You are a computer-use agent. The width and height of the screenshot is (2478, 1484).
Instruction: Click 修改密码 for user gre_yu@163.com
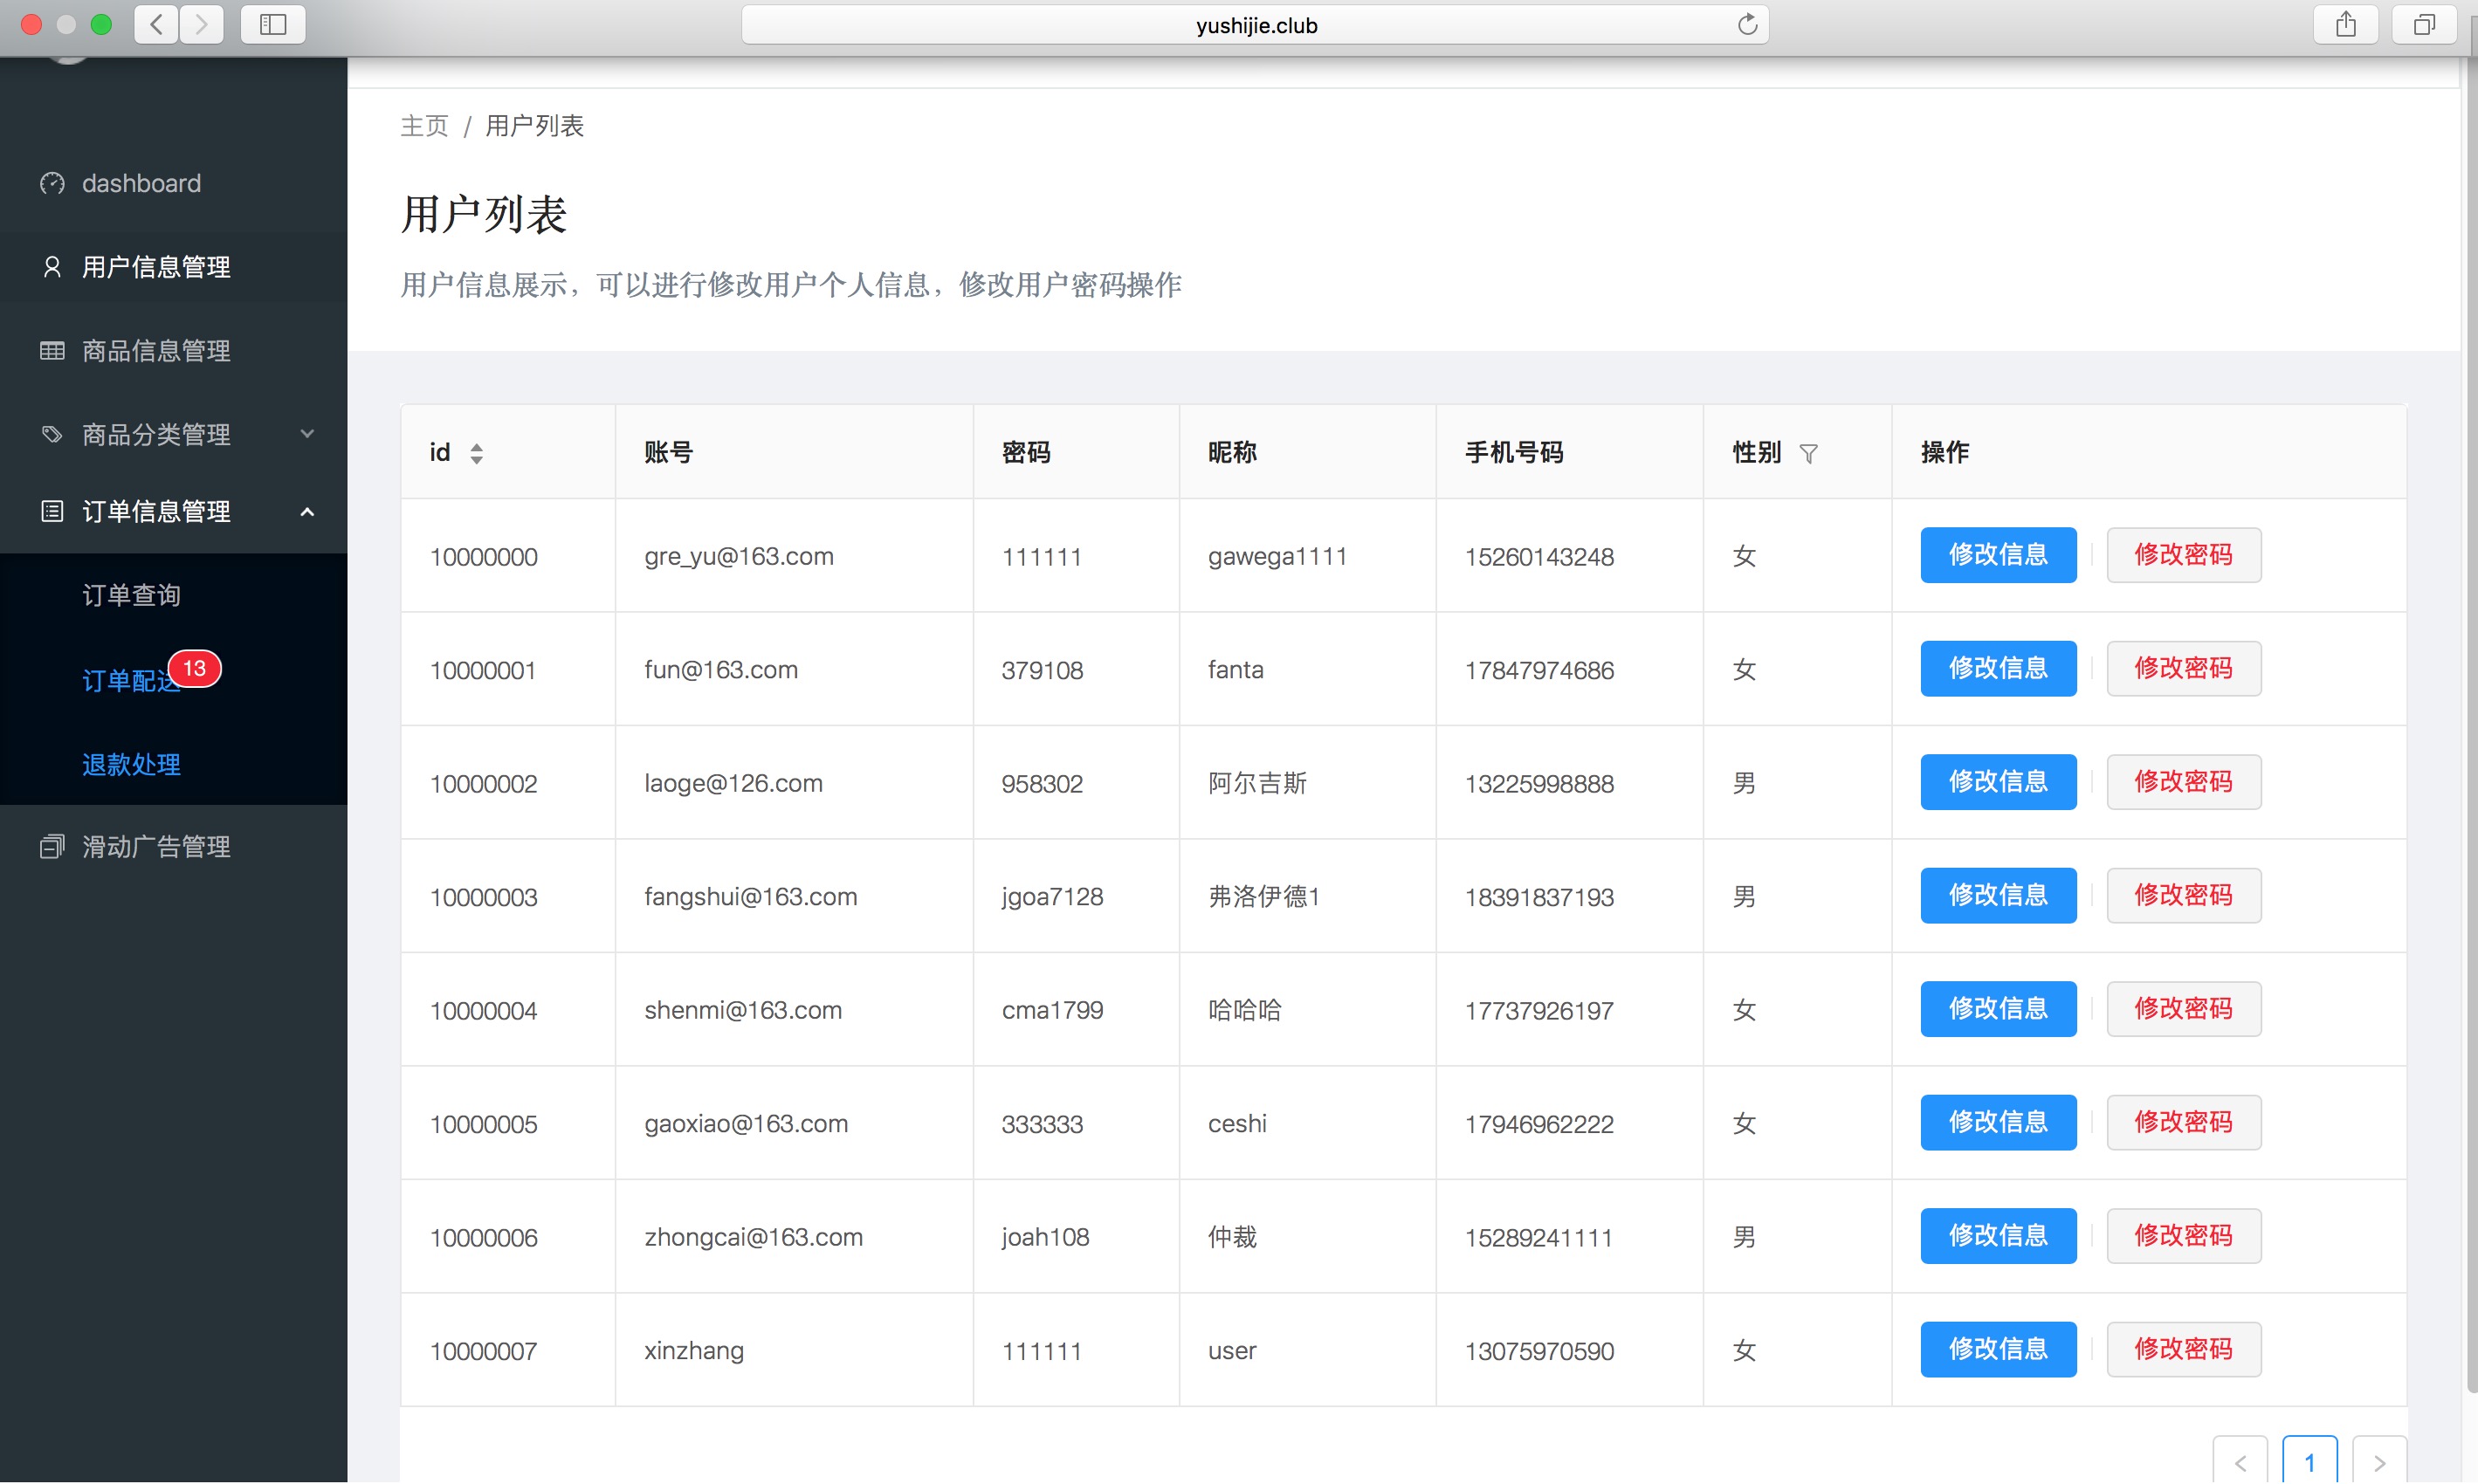2182,555
